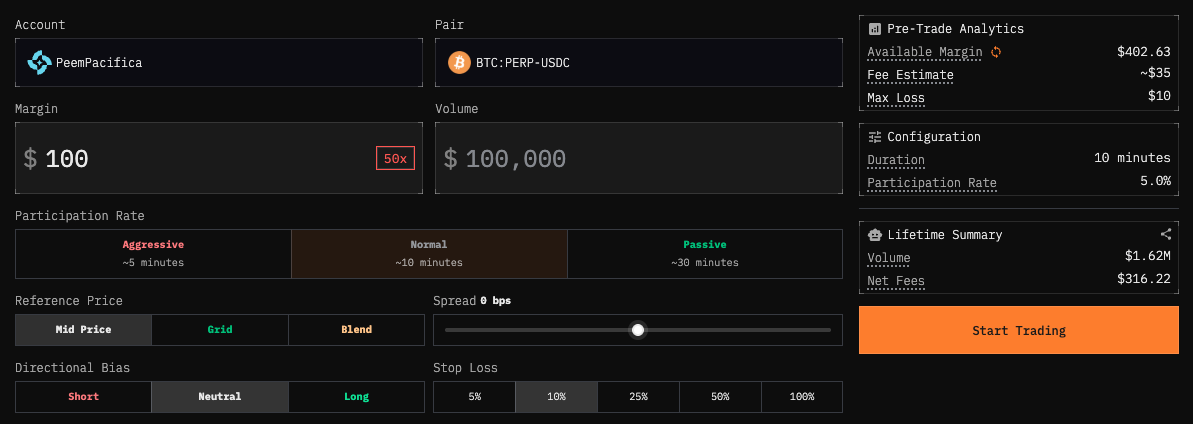Image resolution: width=1193 pixels, height=424 pixels.
Task: Click the Spread slider handle
Action: click(638, 330)
